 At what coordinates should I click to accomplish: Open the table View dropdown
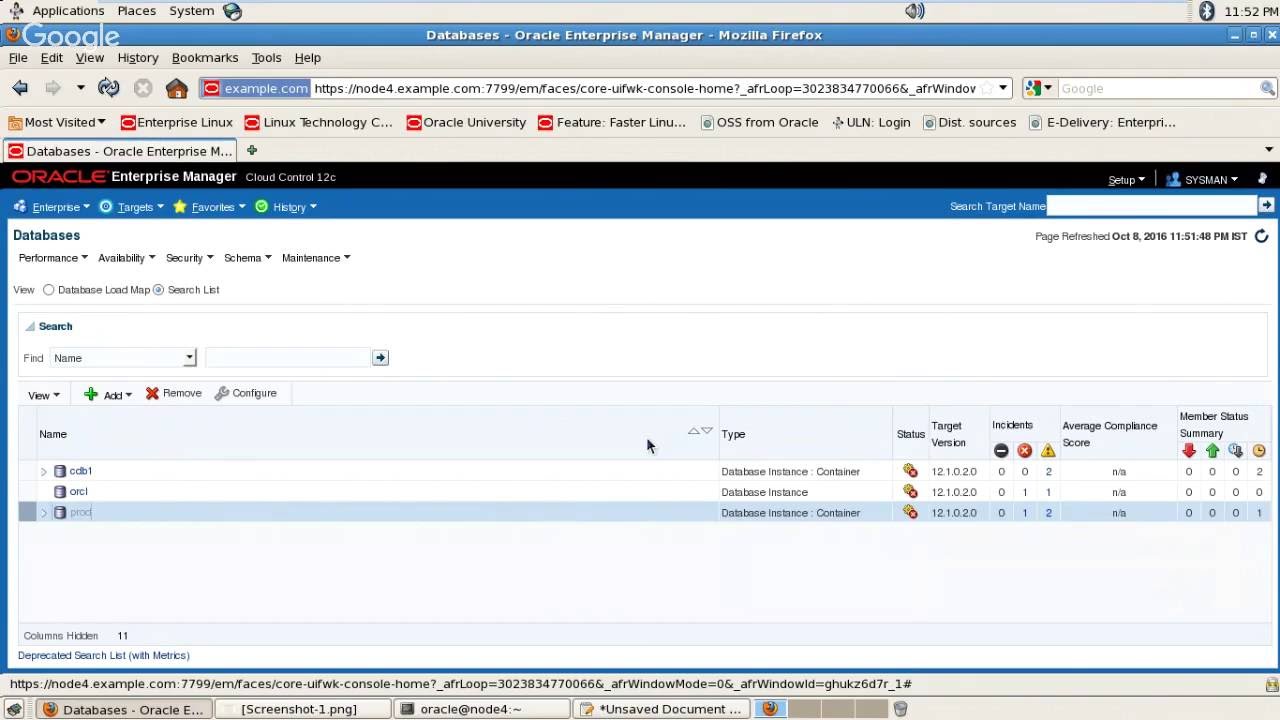pos(43,395)
